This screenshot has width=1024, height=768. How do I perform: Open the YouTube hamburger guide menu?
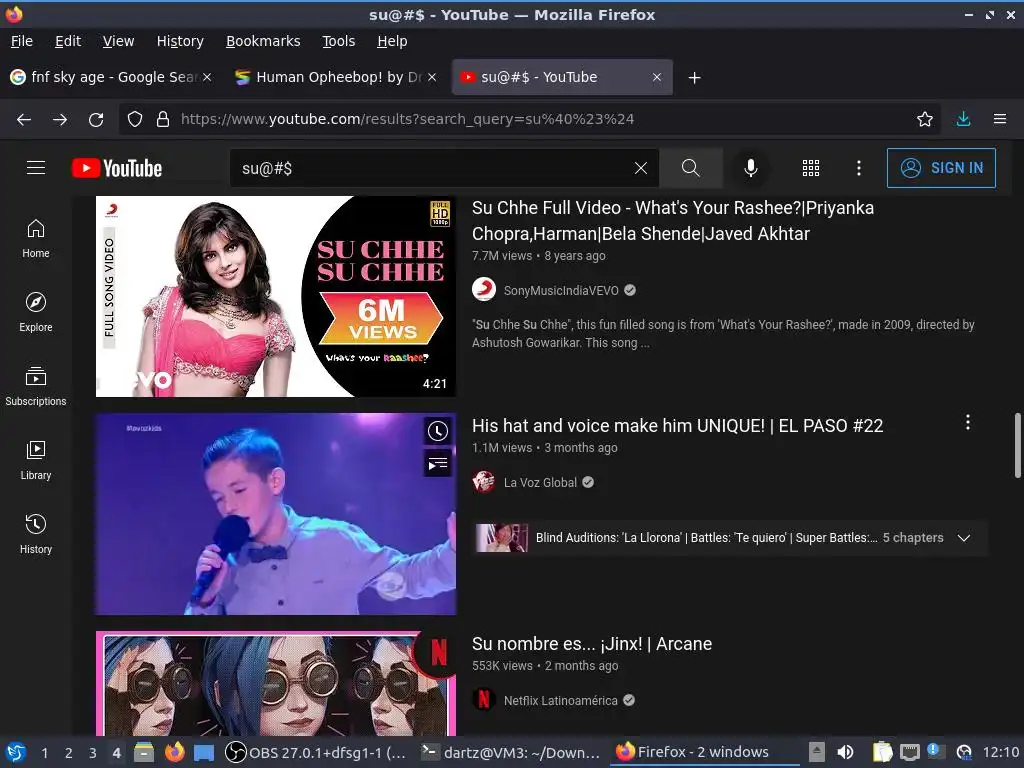click(x=36, y=168)
